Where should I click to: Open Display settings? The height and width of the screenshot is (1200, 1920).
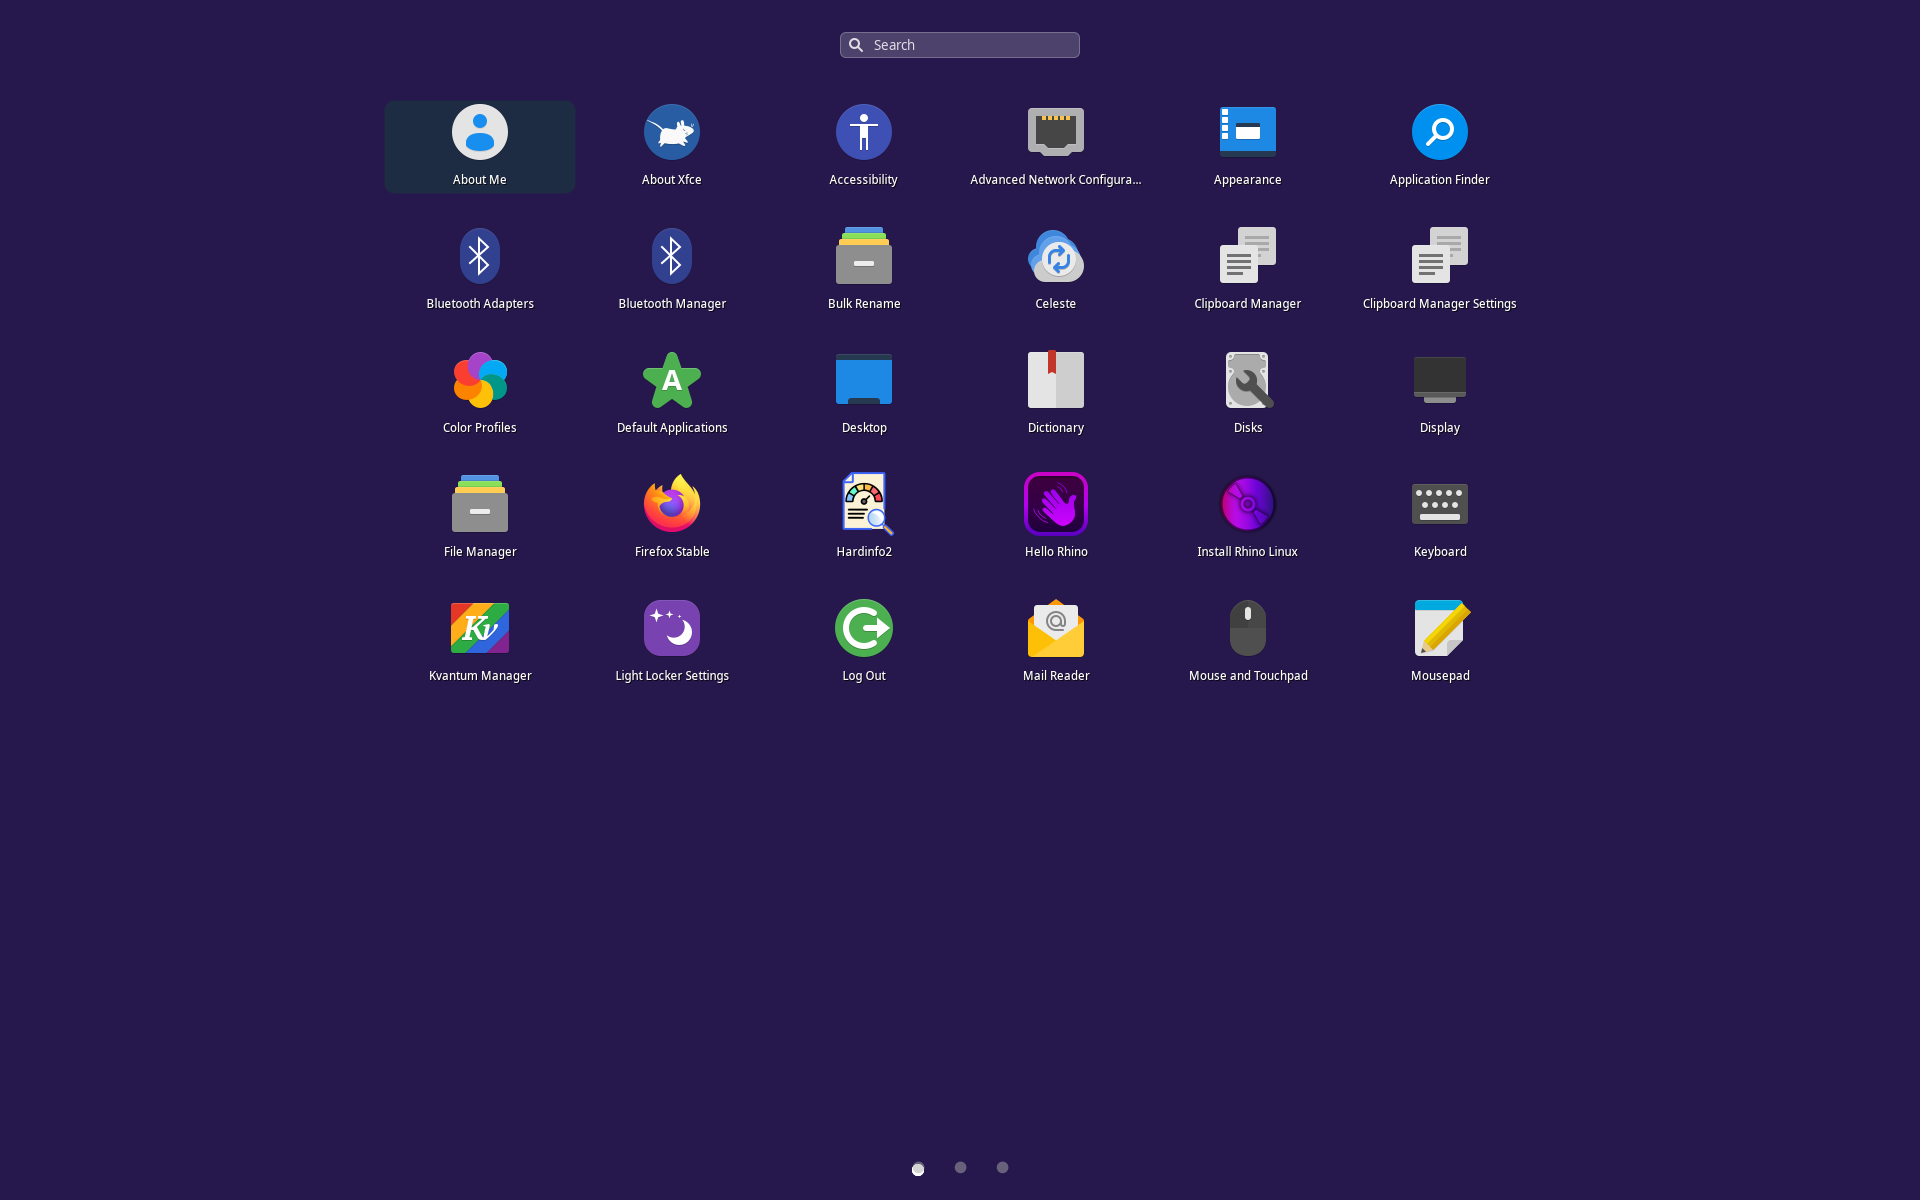point(1440,380)
